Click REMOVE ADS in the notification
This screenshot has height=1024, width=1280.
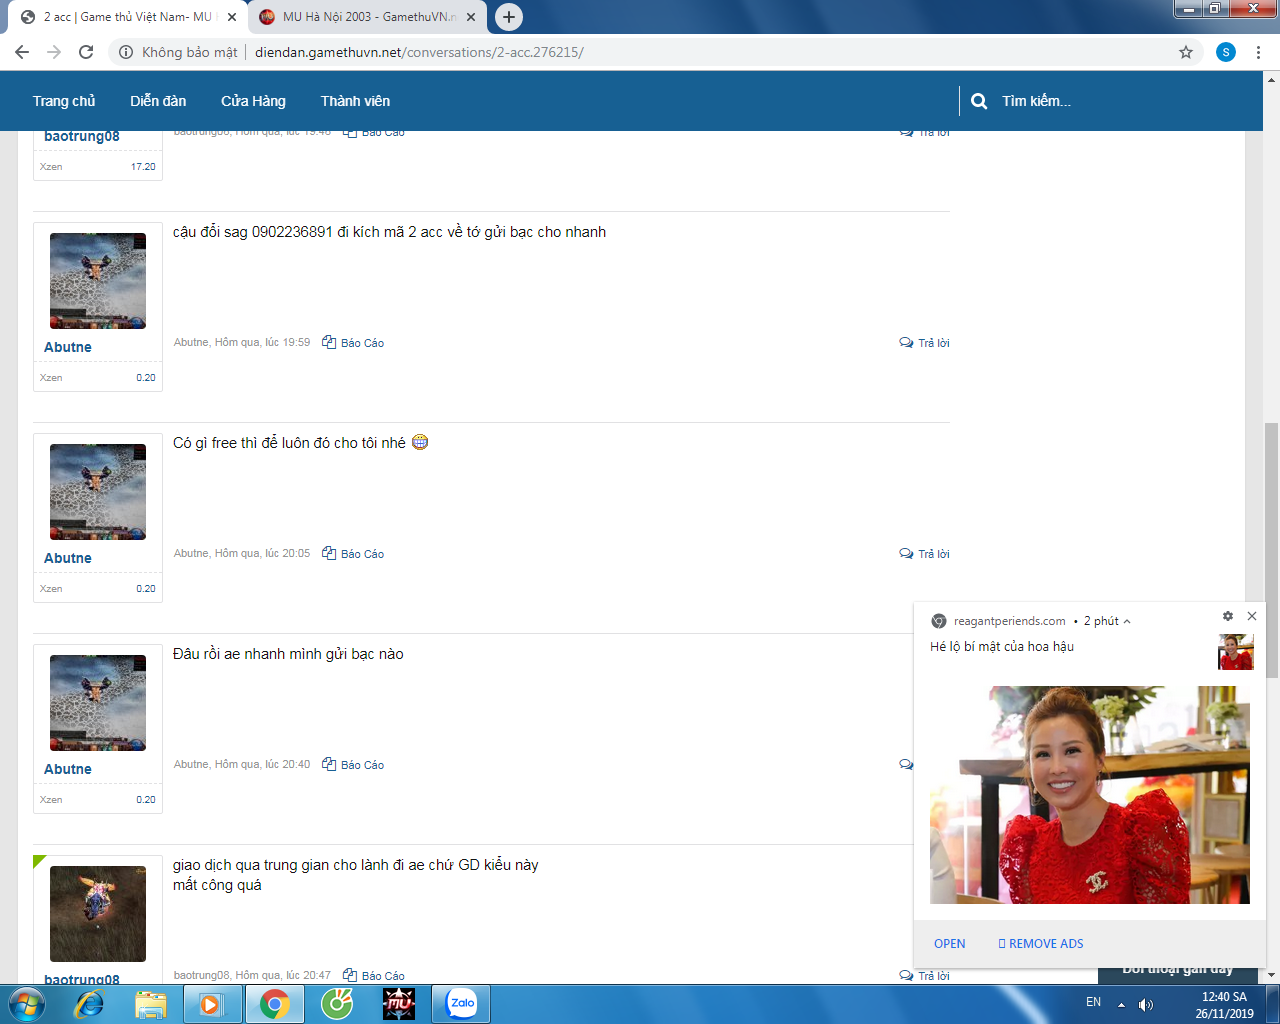[1041, 943]
